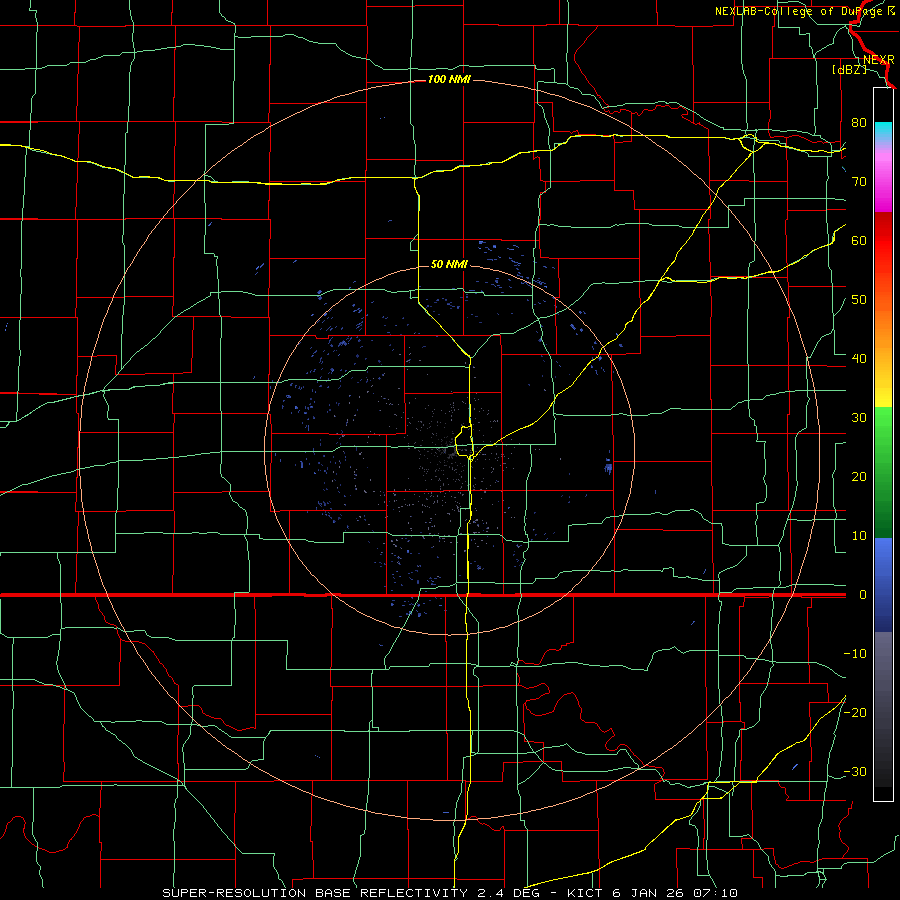Click the 0 value on the color scale
The height and width of the screenshot is (900, 900).
tap(863, 595)
